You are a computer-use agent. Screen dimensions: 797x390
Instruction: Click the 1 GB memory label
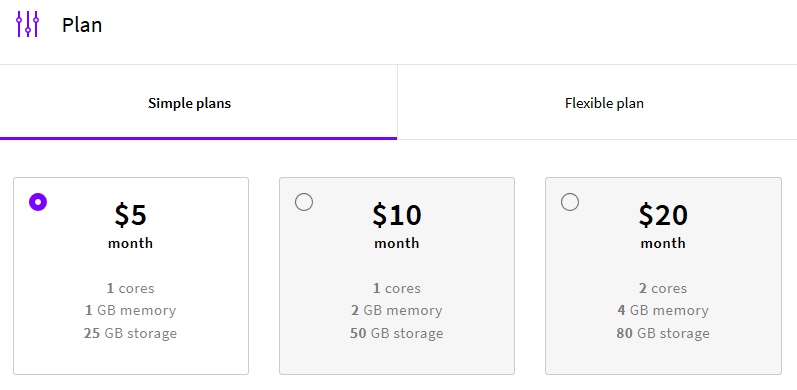(131, 310)
